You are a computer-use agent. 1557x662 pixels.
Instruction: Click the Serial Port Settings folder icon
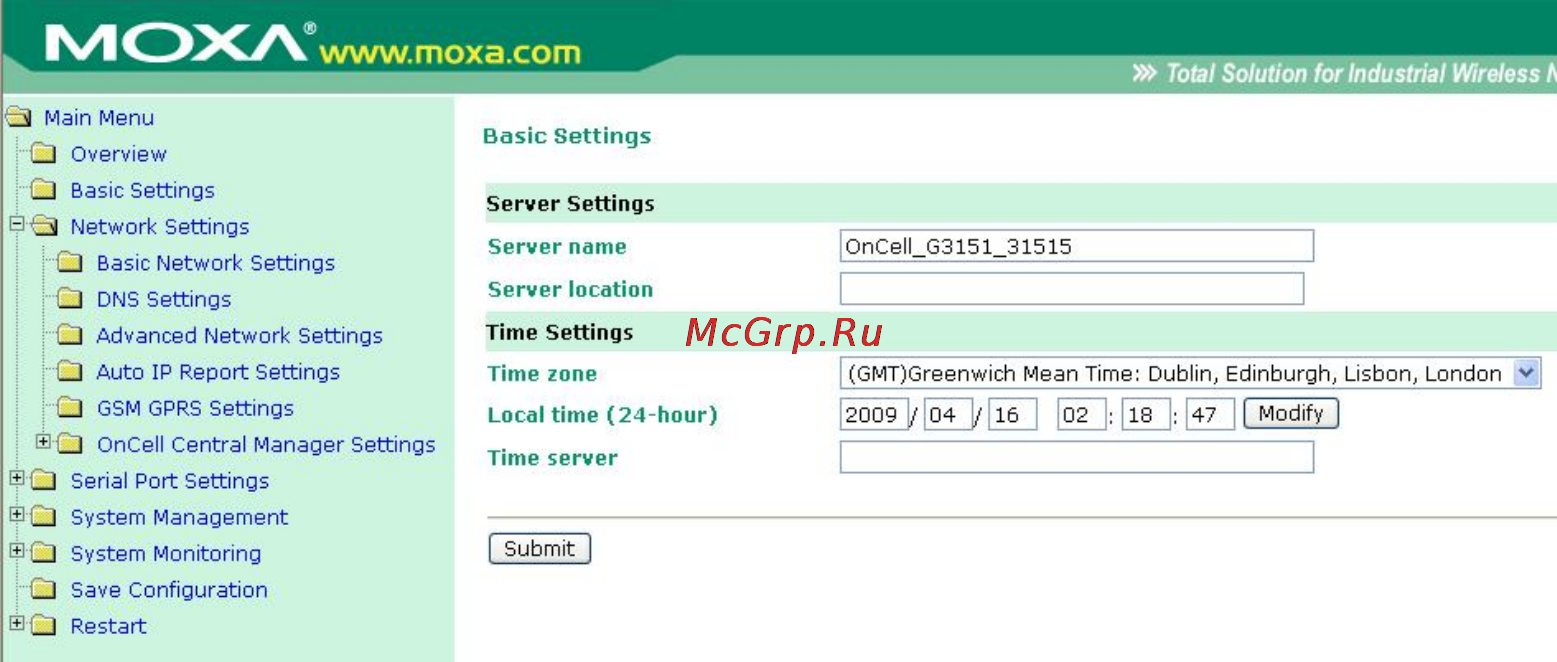[x=43, y=481]
